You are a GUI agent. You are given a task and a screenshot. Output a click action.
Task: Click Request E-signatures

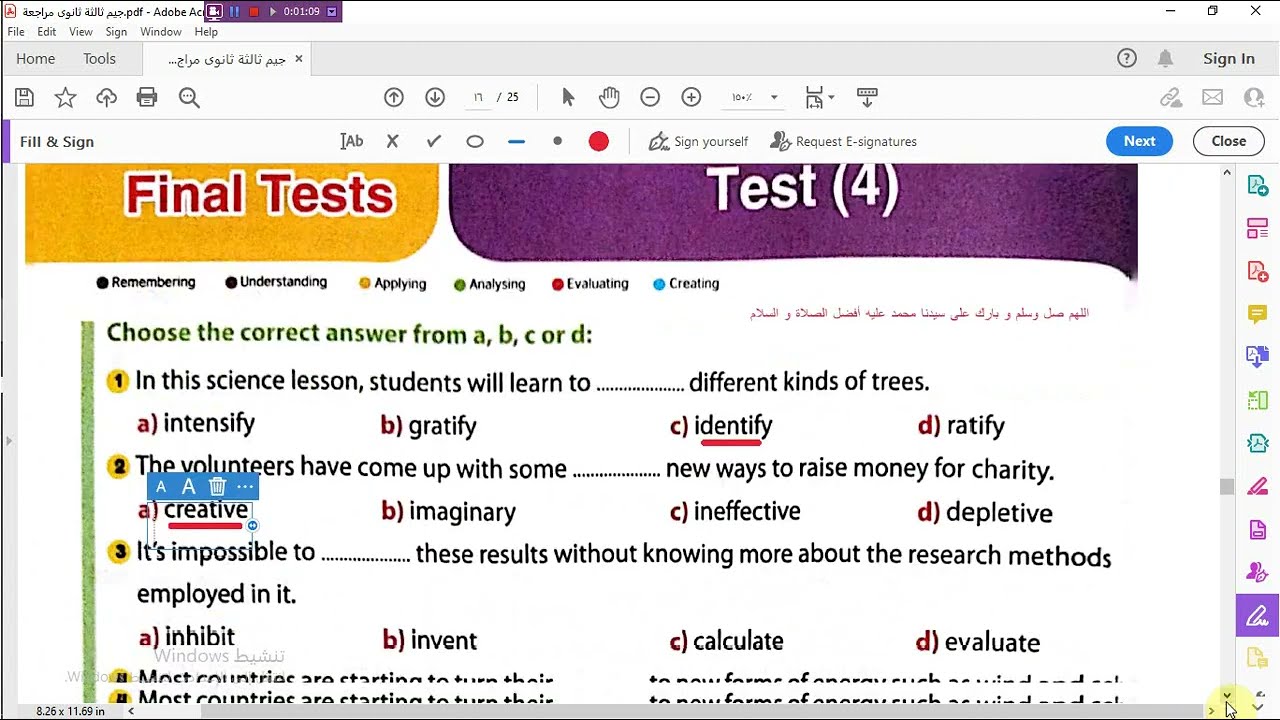(843, 141)
